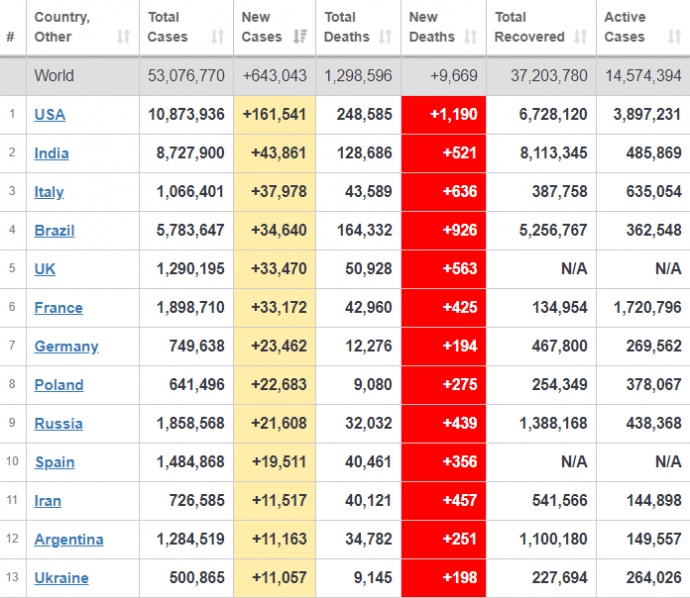Go to Italy's country page
The image size is (690, 598).
click(49, 192)
